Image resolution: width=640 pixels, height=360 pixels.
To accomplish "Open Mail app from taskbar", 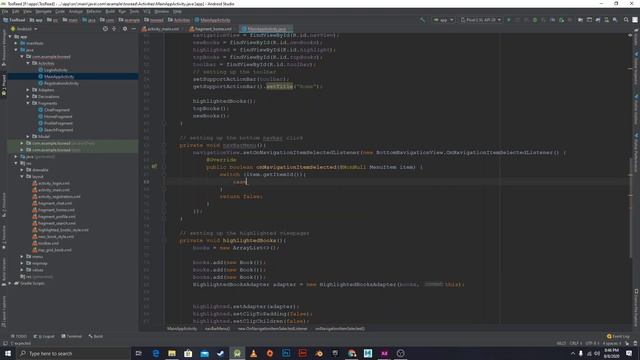I will pyautogui.click(x=204, y=353).
